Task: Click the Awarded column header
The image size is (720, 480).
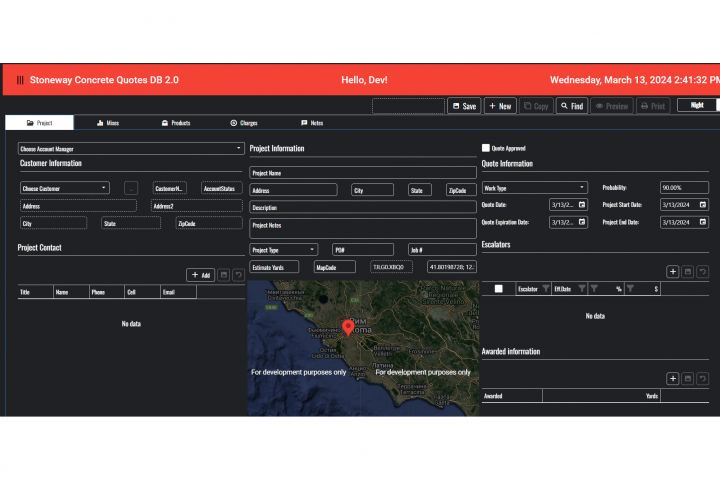Action: pyautogui.click(x=512, y=395)
